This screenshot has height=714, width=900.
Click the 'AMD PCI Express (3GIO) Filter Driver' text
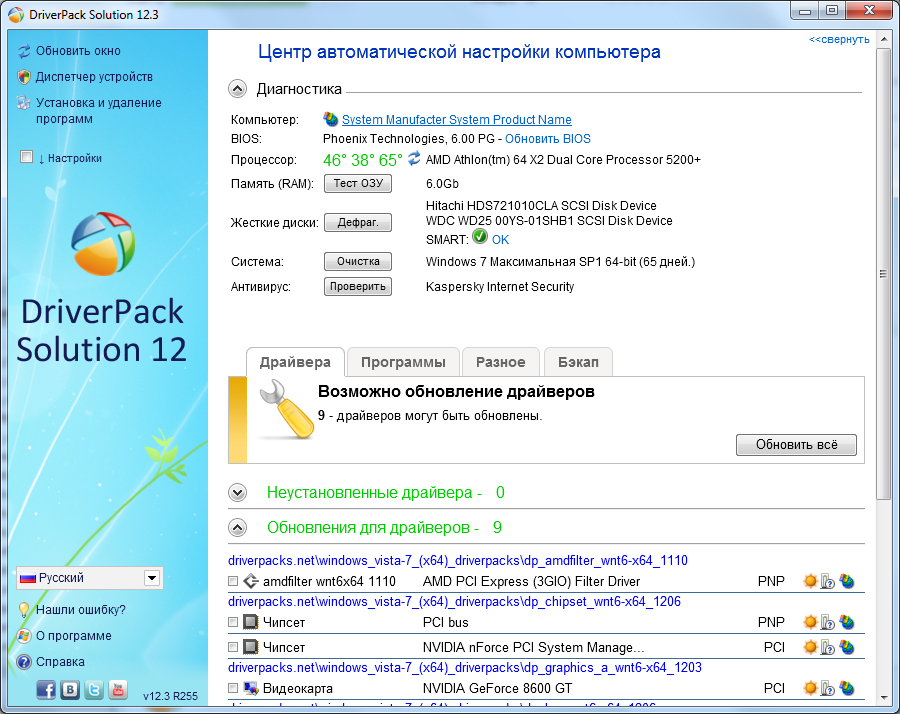pyautogui.click(x=532, y=581)
